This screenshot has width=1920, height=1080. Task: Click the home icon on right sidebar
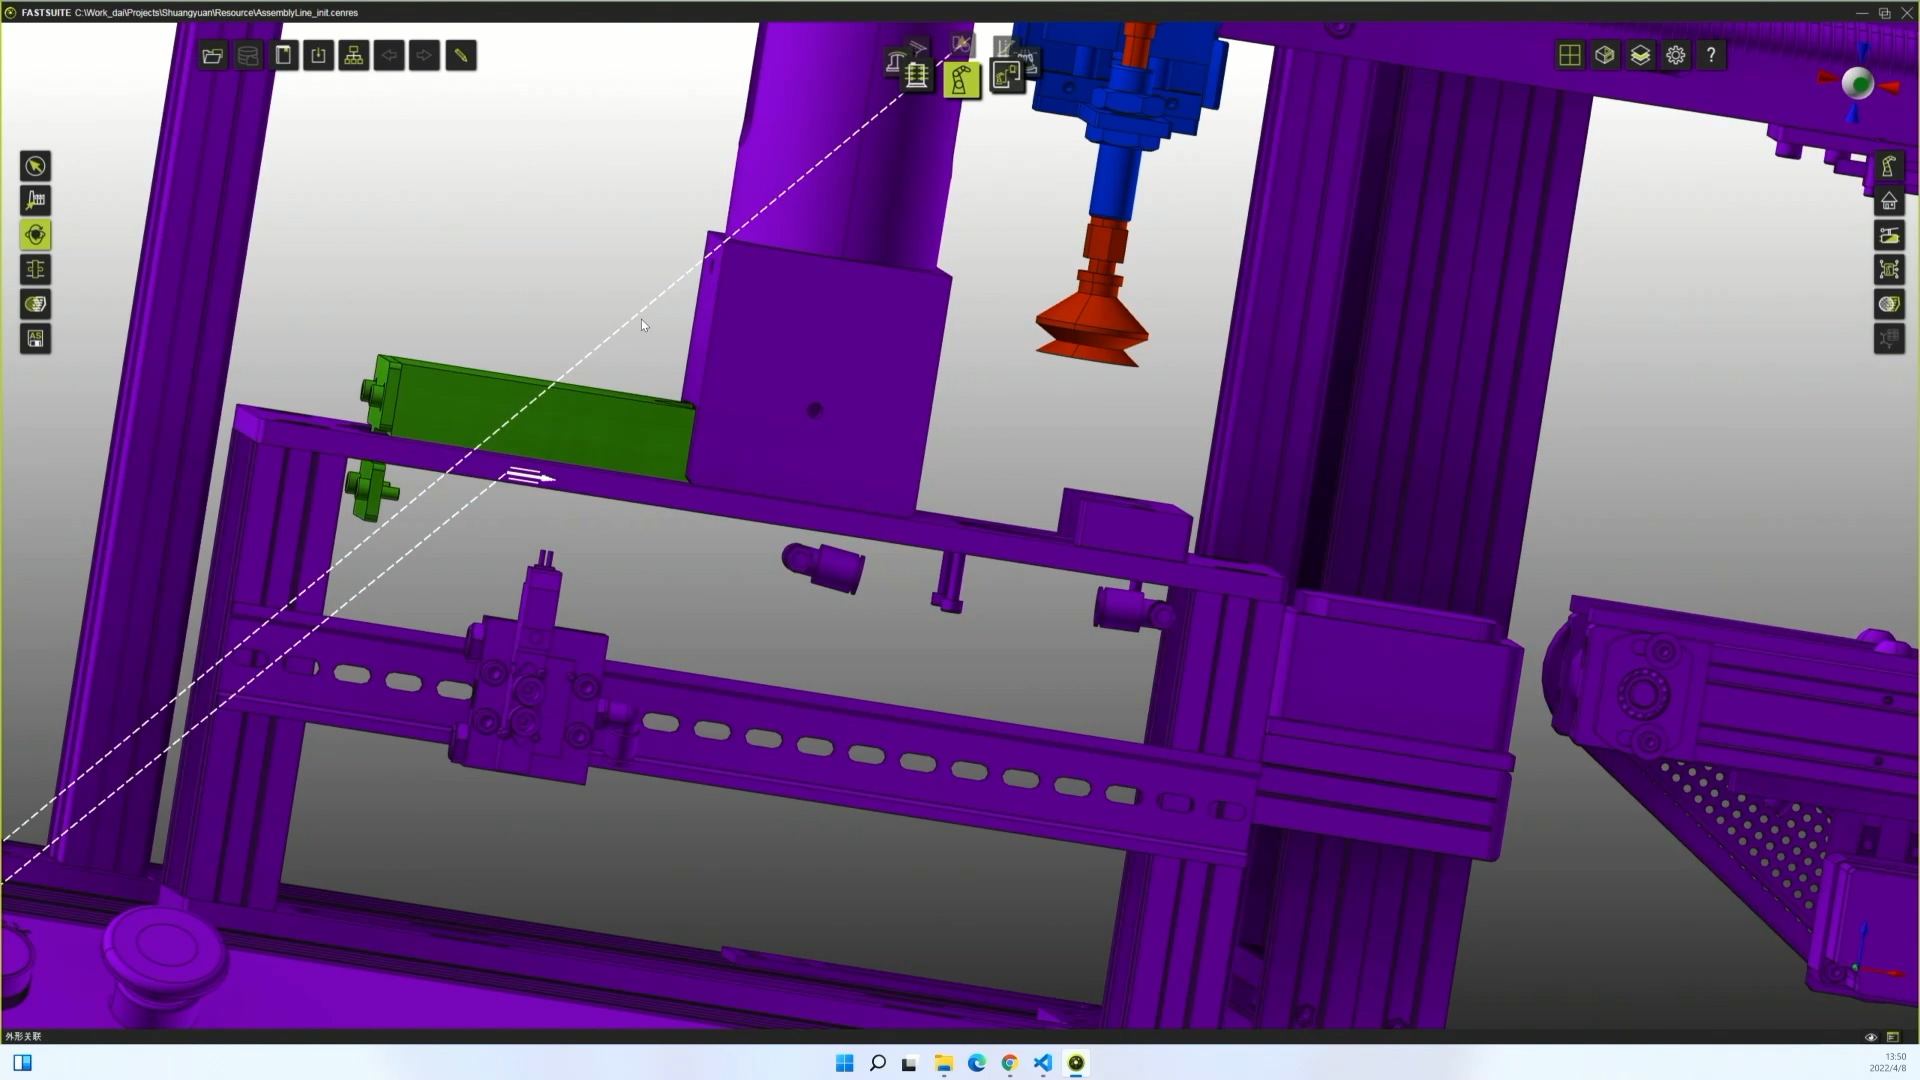click(x=1889, y=201)
